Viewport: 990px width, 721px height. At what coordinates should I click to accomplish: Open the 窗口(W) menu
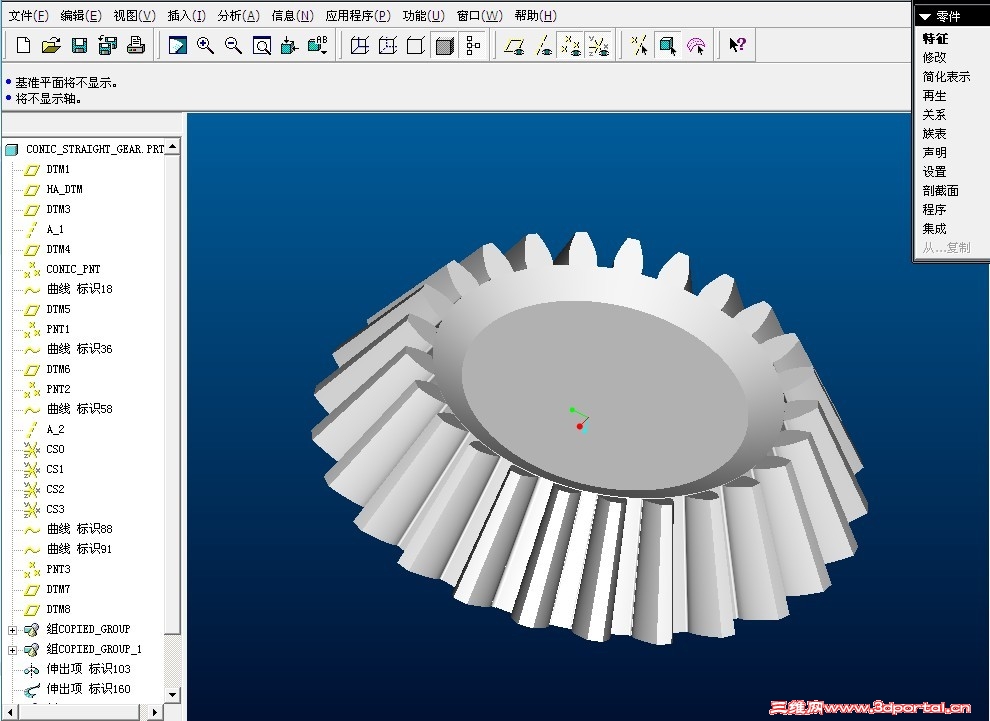[x=480, y=16]
